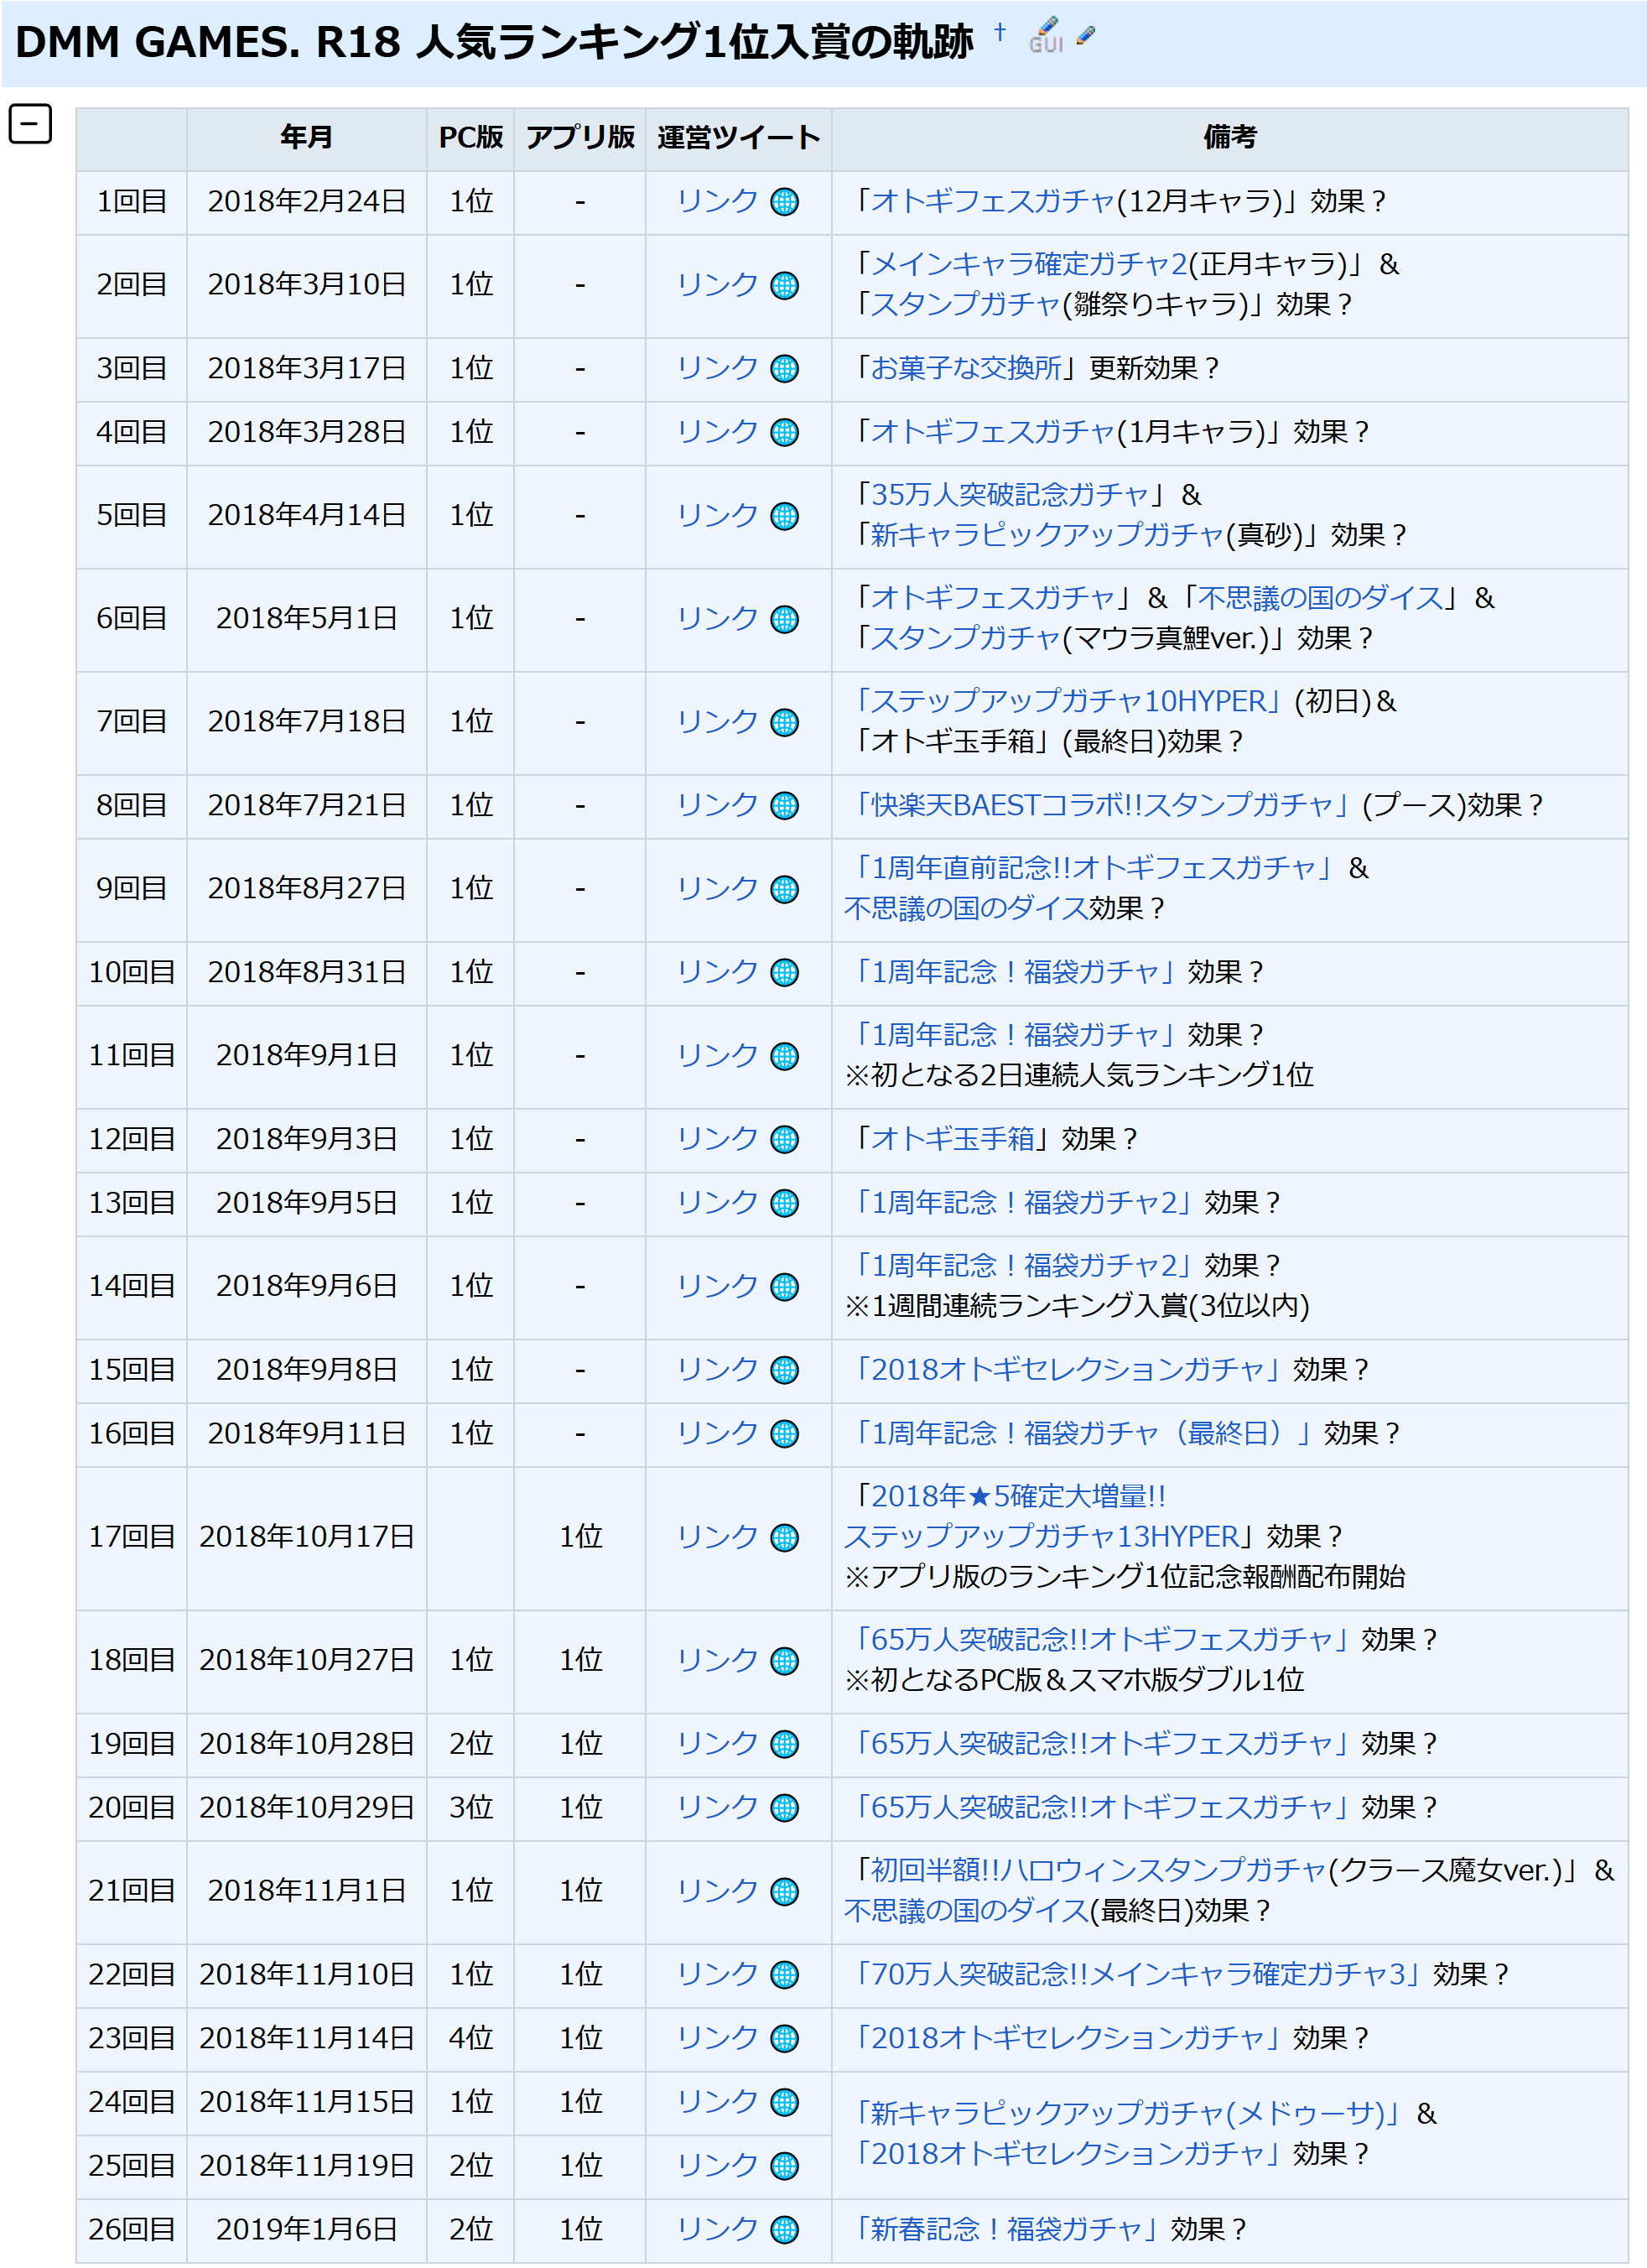The width and height of the screenshot is (1647, 2268).
Task: Open 35万人突破記念ガチャ link
Action: click(1010, 494)
